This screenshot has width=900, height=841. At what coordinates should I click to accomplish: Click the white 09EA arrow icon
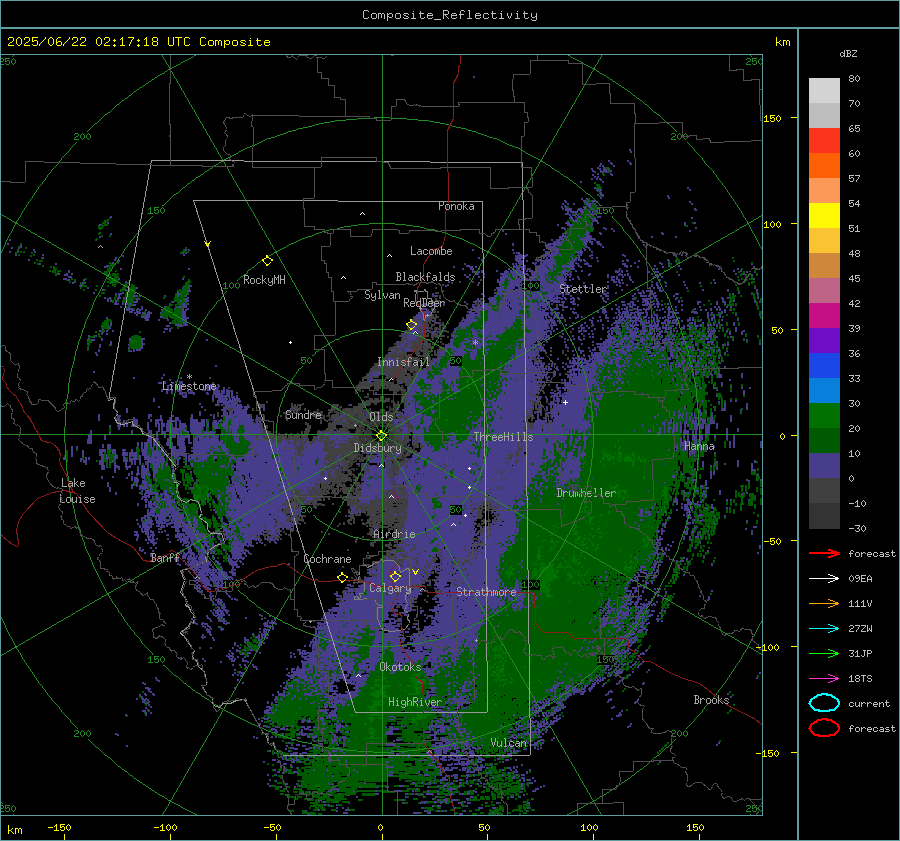[x=824, y=579]
